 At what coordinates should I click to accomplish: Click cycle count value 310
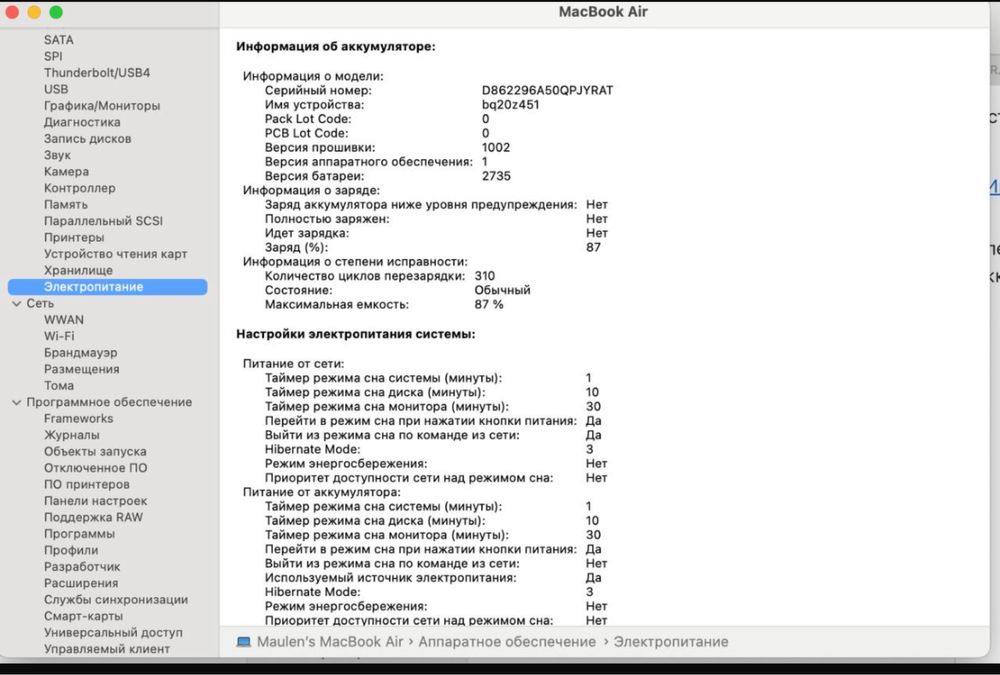485,276
